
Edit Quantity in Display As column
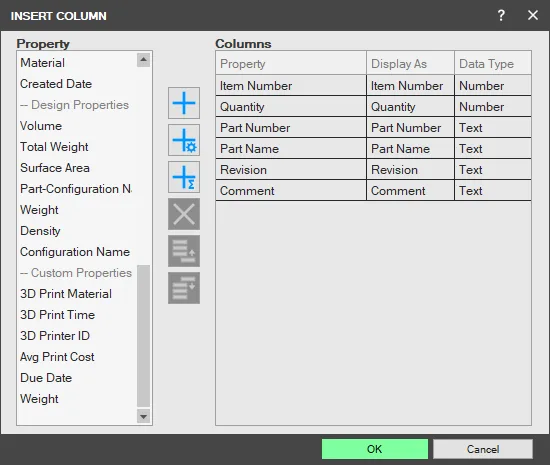(x=410, y=107)
